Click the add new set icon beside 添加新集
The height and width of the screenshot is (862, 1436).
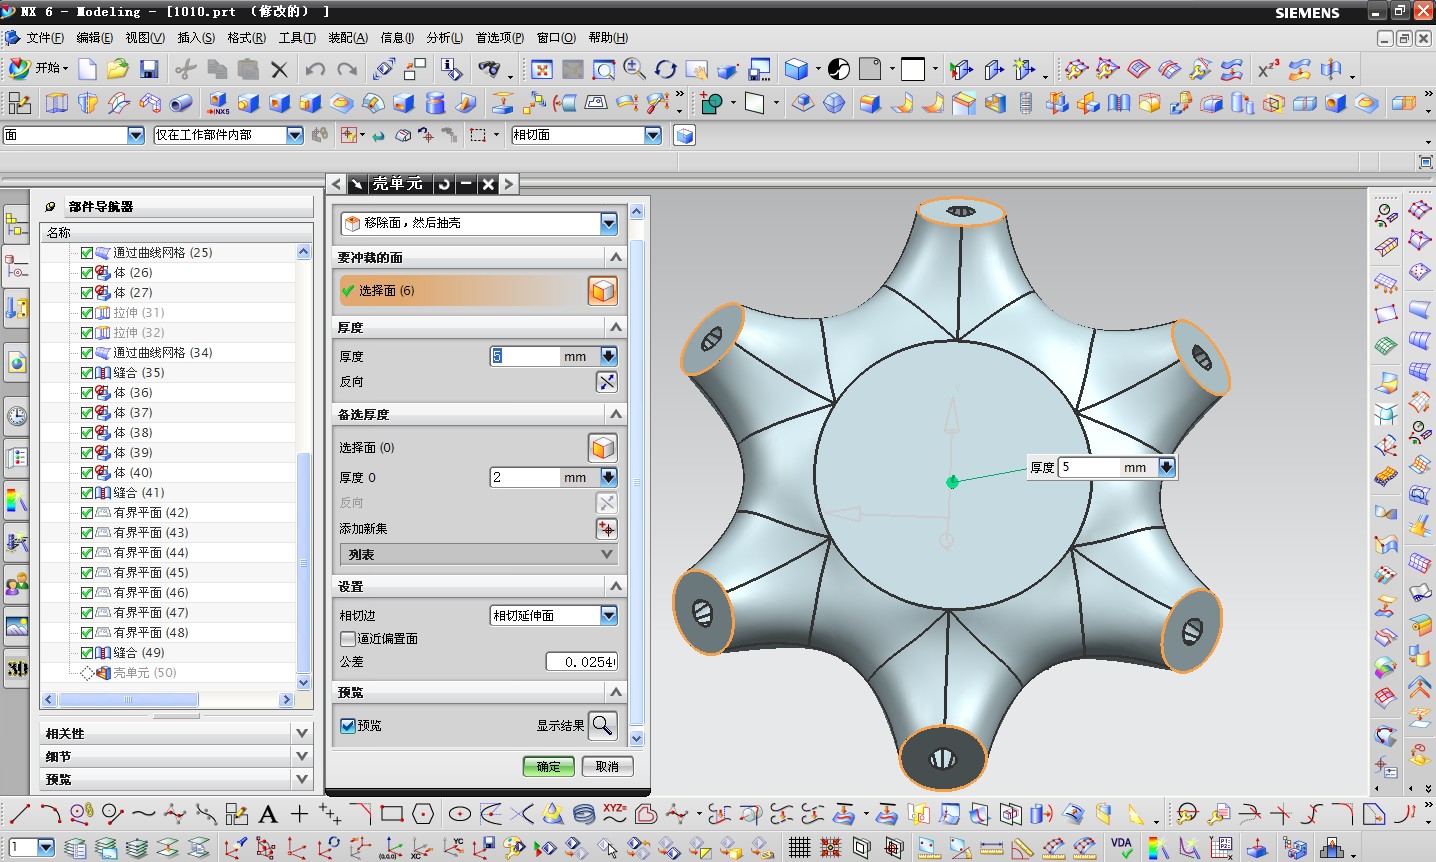pyautogui.click(x=606, y=528)
